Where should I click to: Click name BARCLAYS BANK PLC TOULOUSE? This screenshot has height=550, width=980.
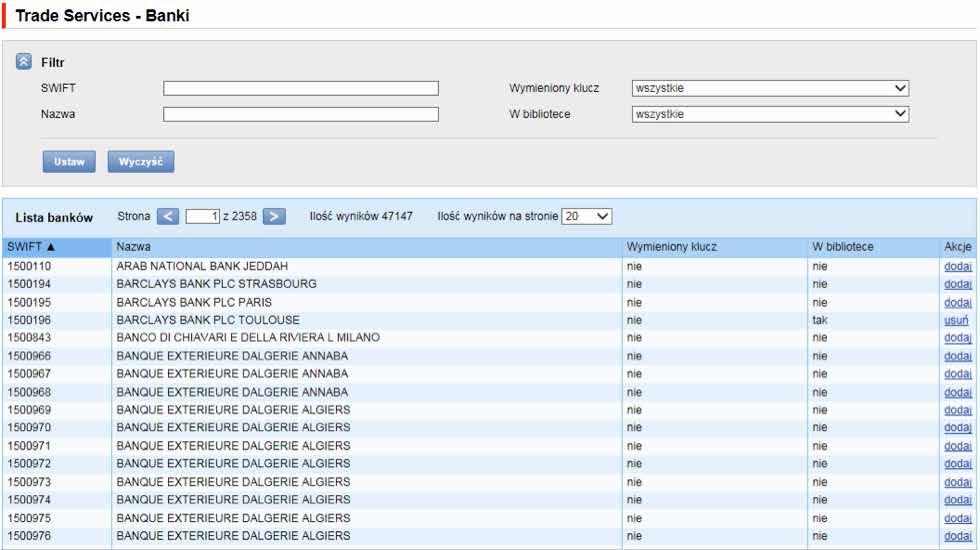pyautogui.click(x=208, y=320)
